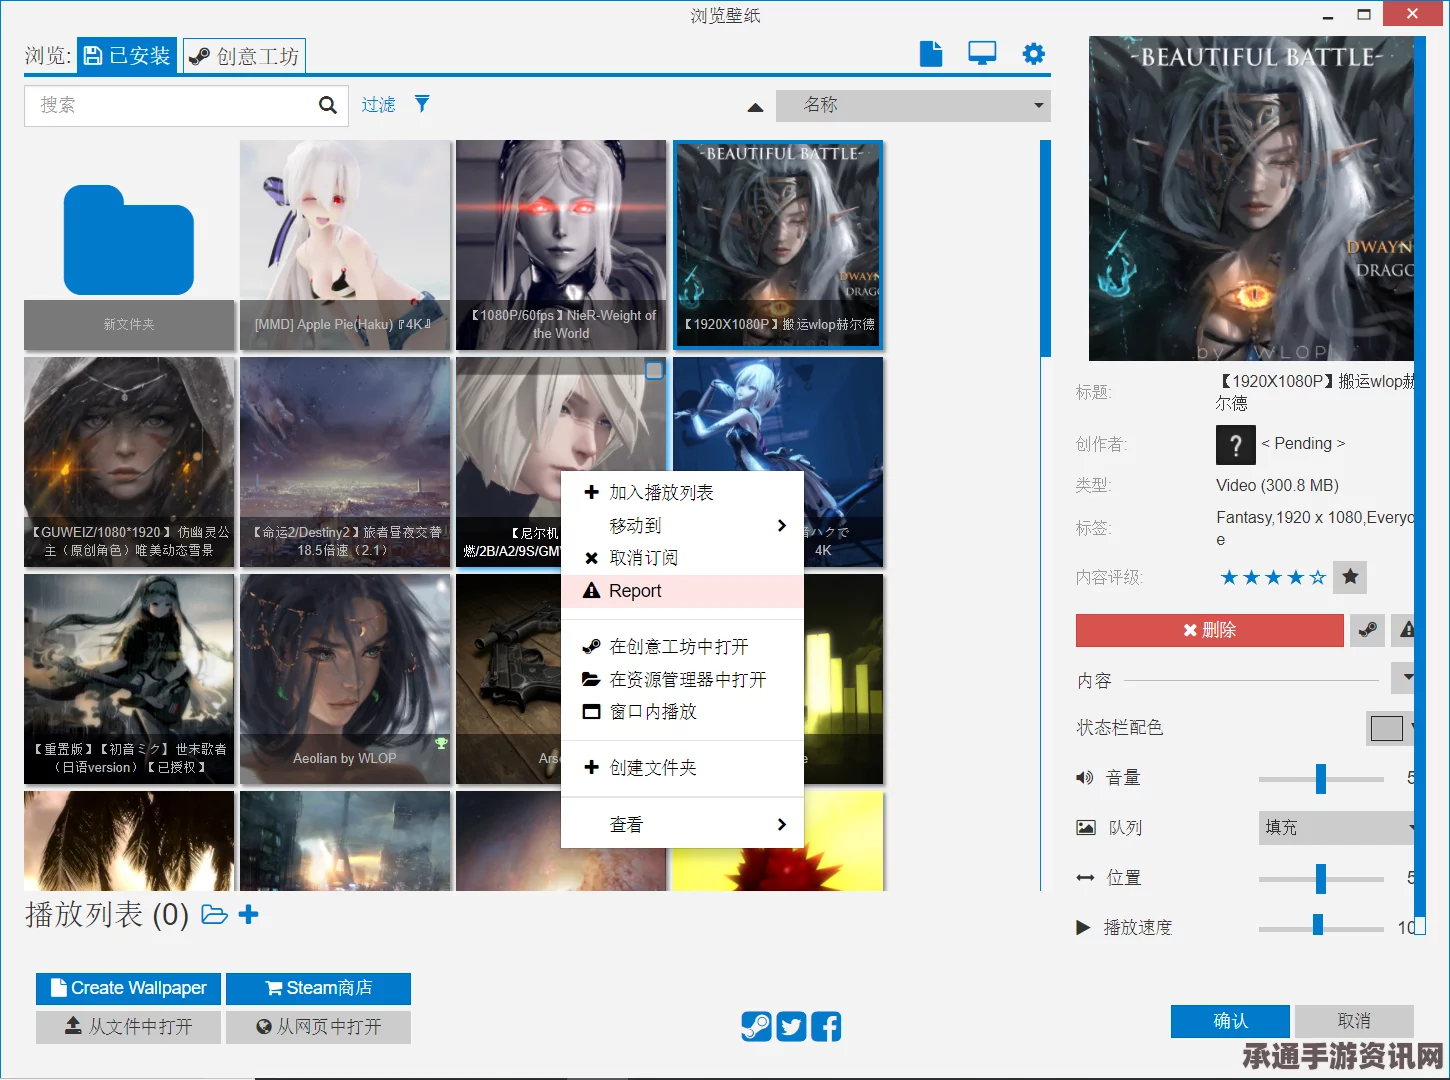Click the favorite star button beside rating
The width and height of the screenshot is (1450, 1080).
coord(1350,577)
